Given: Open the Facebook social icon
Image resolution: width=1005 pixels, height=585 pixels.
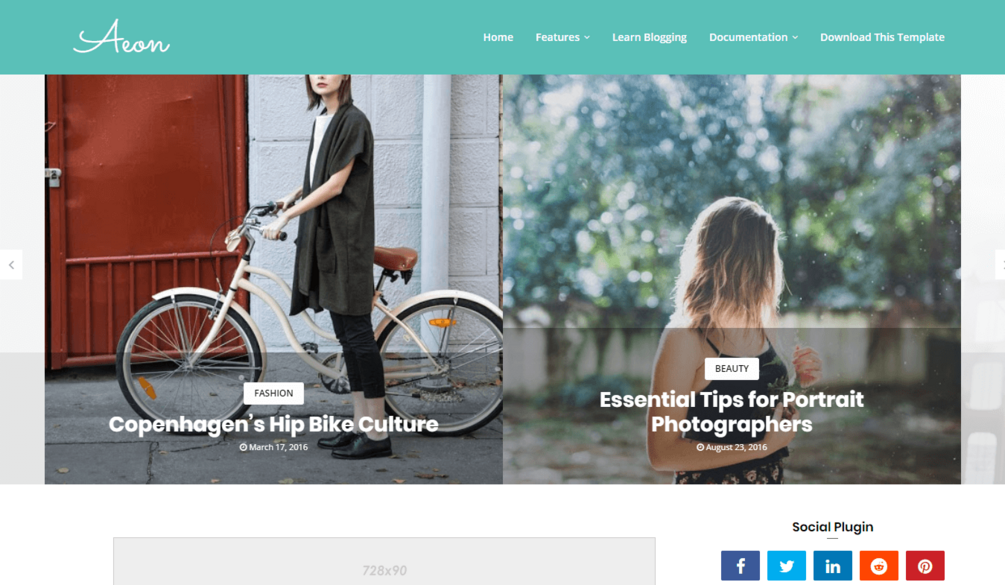Looking at the screenshot, I should (740, 566).
